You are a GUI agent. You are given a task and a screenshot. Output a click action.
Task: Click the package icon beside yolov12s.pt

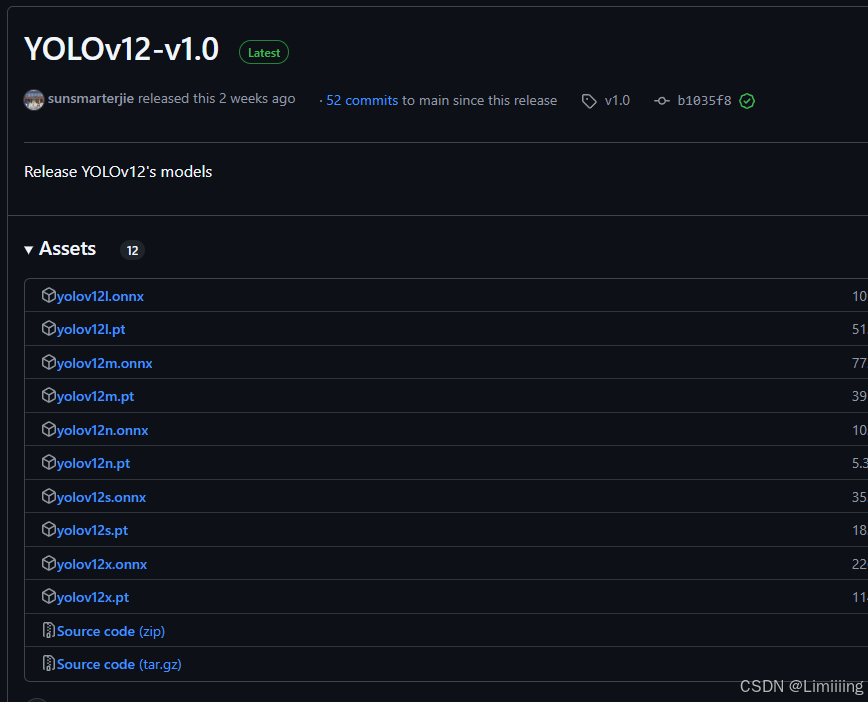click(x=49, y=529)
